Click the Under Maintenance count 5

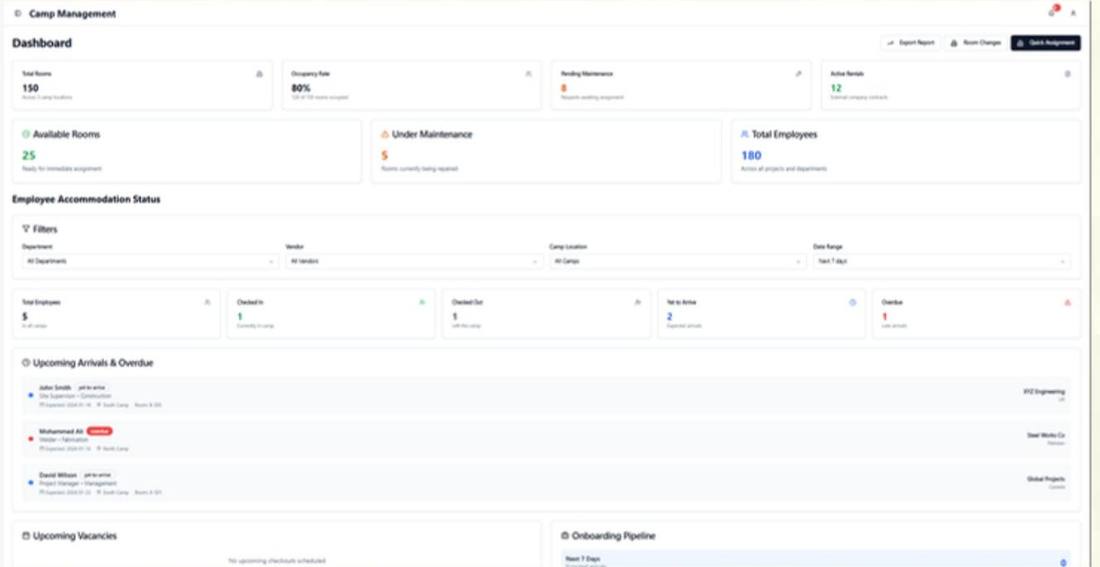pyautogui.click(x=384, y=155)
